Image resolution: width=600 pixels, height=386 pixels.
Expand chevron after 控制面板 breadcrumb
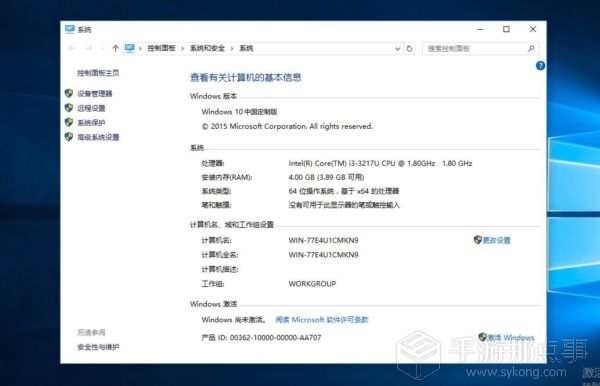point(183,48)
